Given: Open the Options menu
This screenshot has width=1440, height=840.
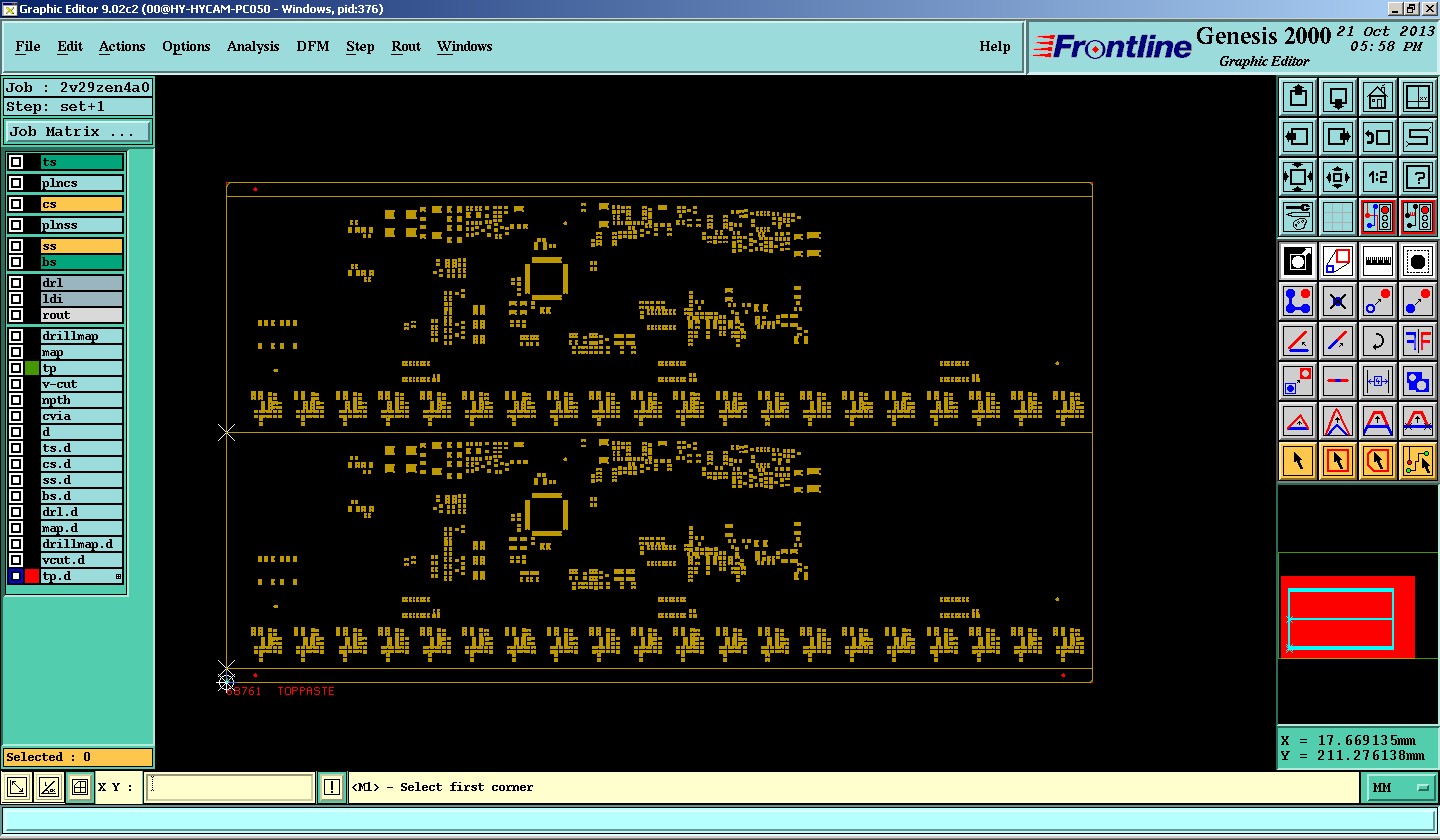Looking at the screenshot, I should 186,46.
